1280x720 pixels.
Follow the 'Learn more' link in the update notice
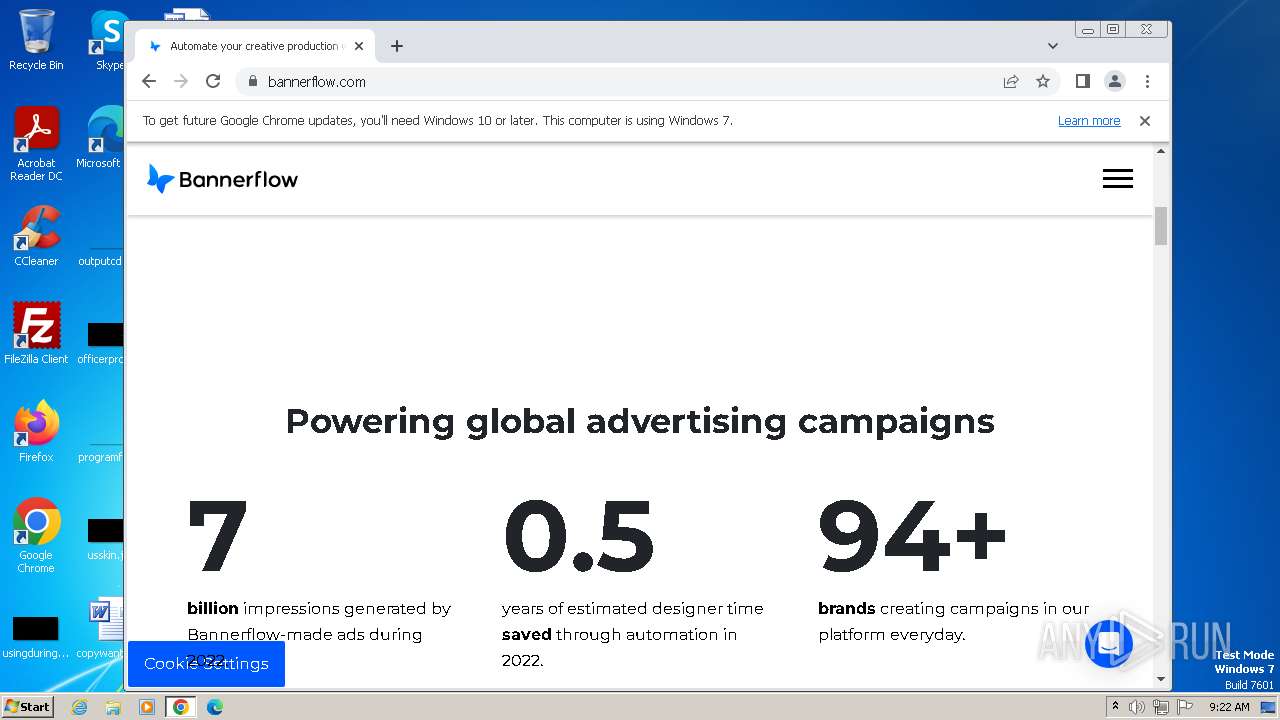1089,121
